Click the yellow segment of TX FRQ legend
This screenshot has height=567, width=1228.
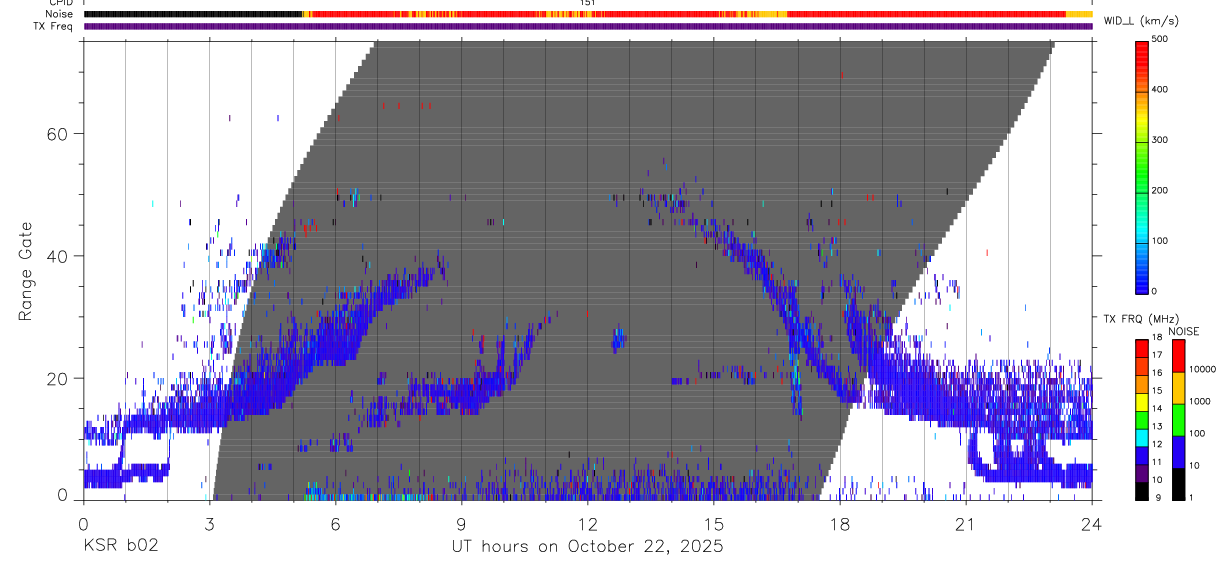(x=1143, y=401)
